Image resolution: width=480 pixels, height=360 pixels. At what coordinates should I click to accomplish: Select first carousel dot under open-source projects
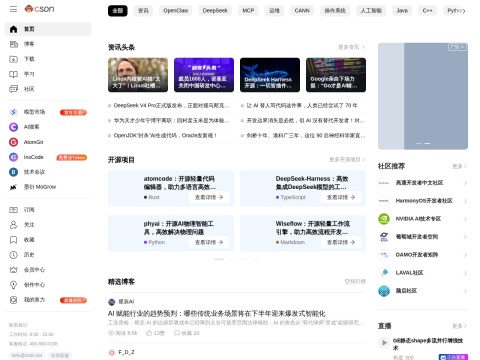pyautogui.click(x=219, y=259)
